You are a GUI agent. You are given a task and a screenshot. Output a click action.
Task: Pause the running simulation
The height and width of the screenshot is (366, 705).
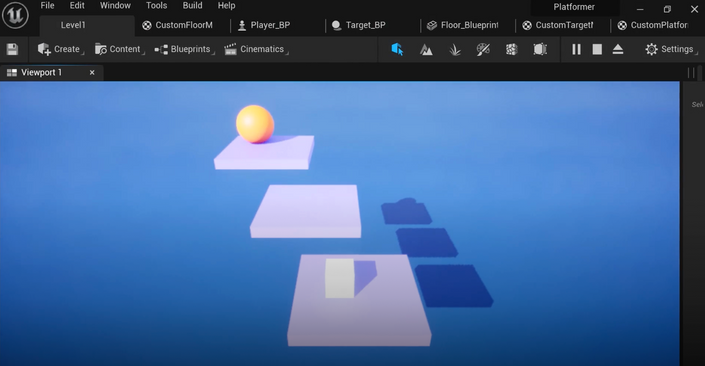(576, 49)
